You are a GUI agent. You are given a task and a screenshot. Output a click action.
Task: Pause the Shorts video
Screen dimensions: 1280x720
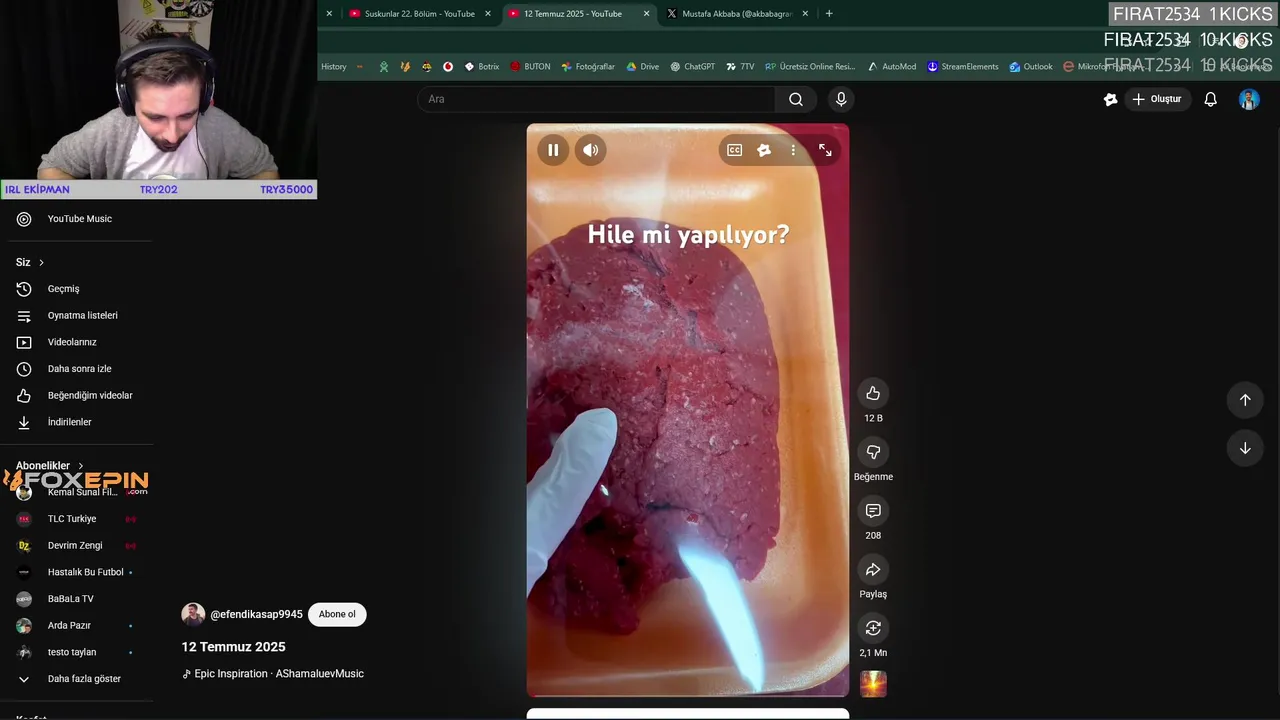click(553, 150)
